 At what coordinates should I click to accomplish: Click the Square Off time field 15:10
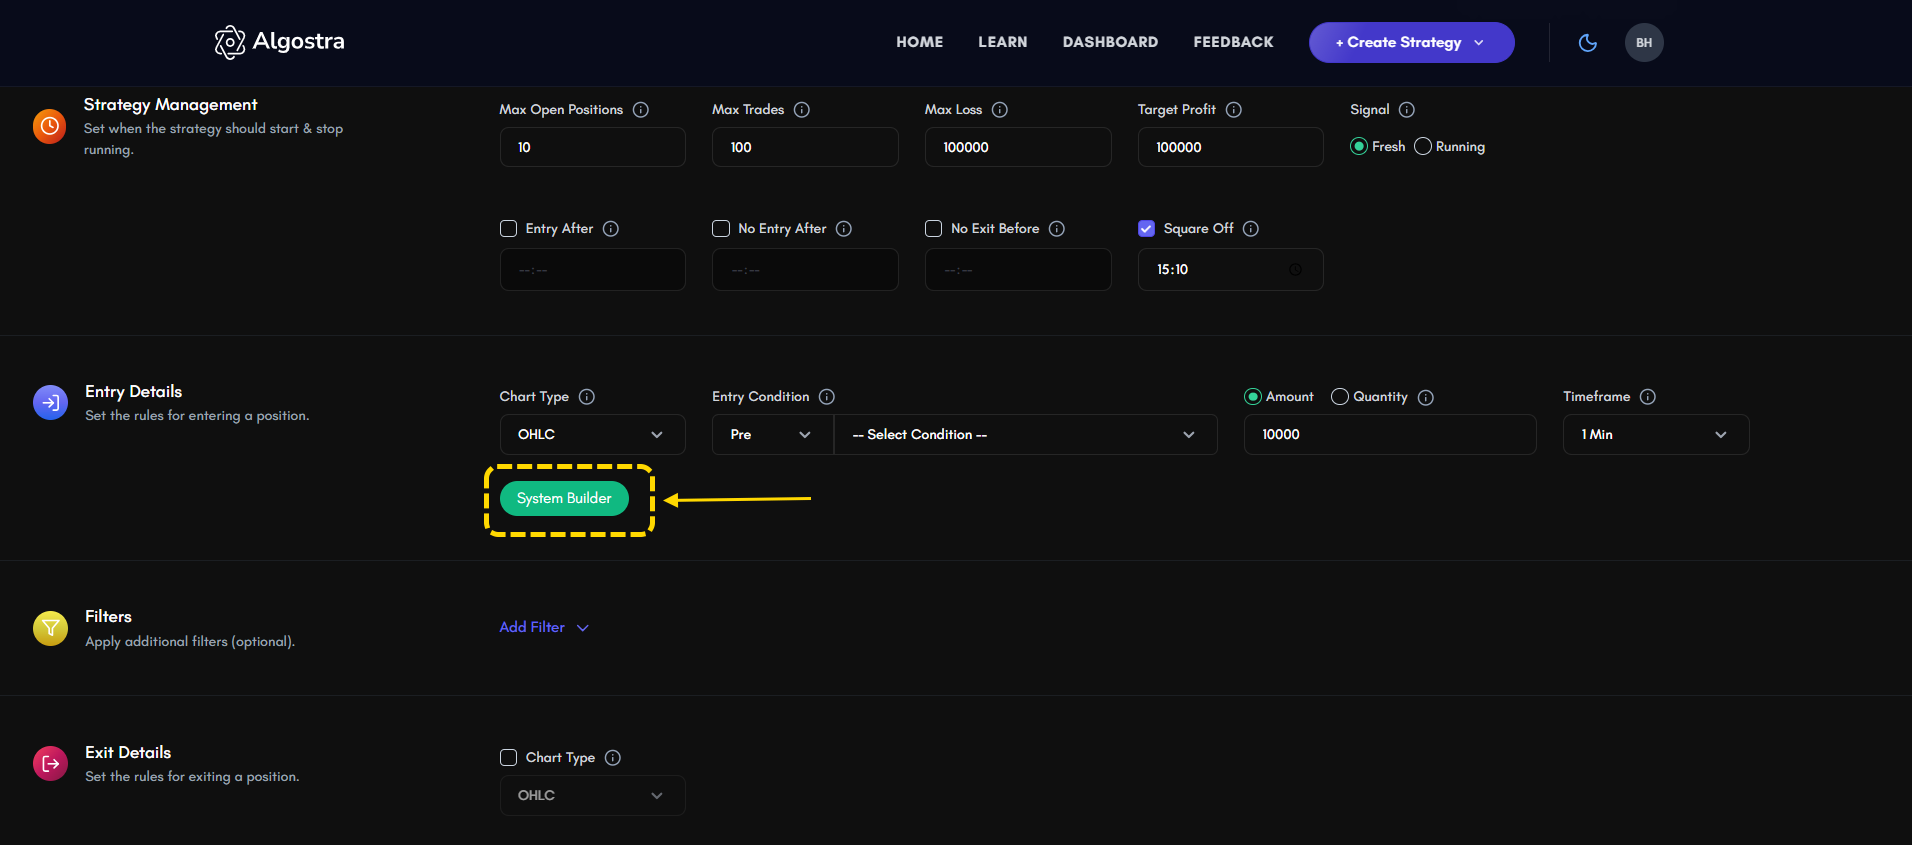point(1230,270)
